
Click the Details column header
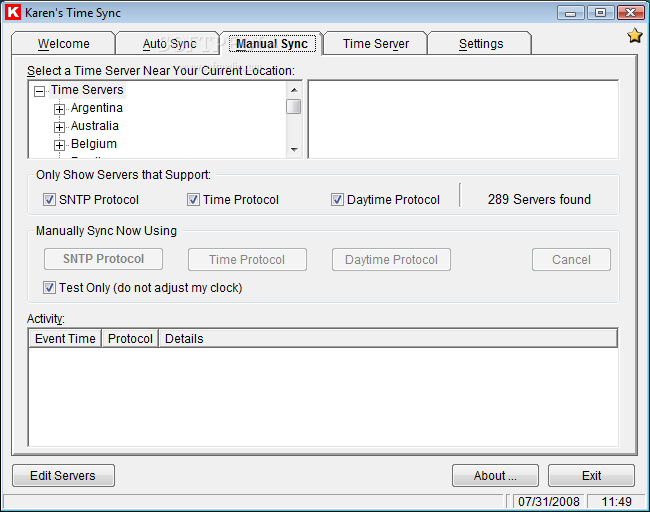[x=388, y=339]
